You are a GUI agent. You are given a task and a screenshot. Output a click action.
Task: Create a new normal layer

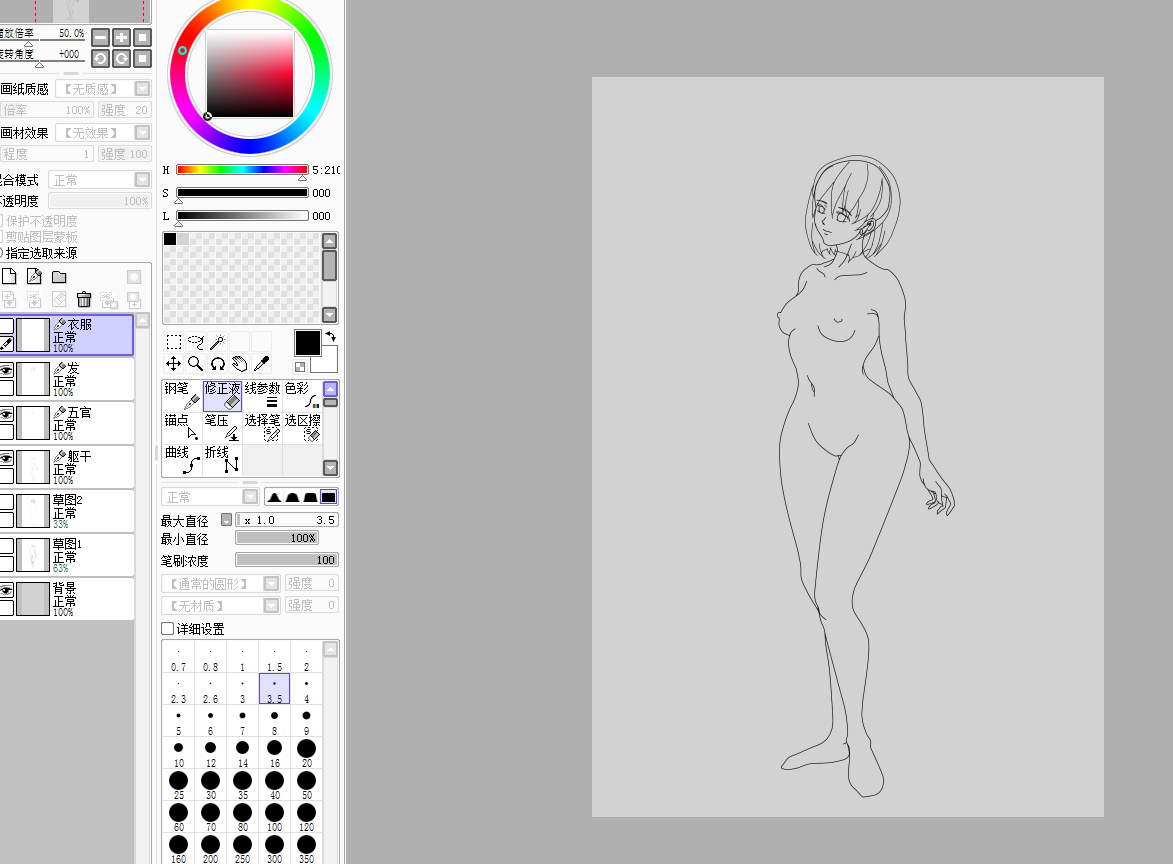pos(9,276)
